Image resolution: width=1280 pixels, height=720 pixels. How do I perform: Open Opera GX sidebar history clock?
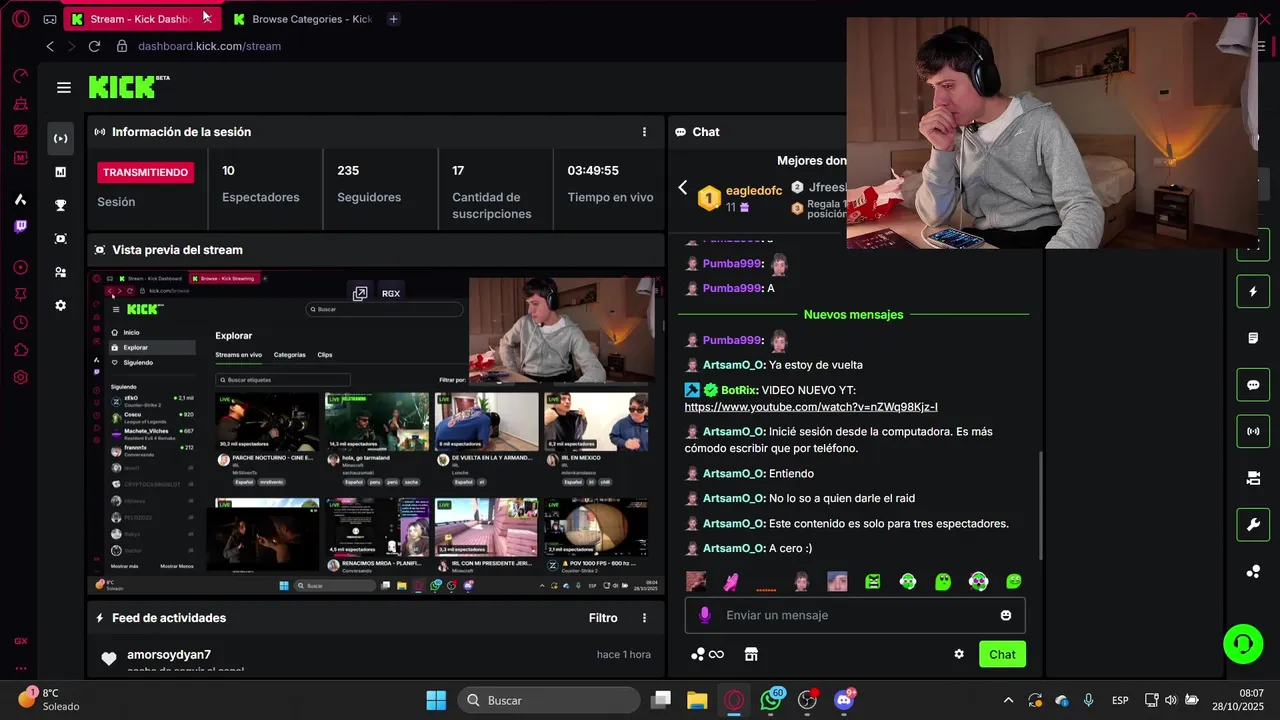click(x=21, y=322)
